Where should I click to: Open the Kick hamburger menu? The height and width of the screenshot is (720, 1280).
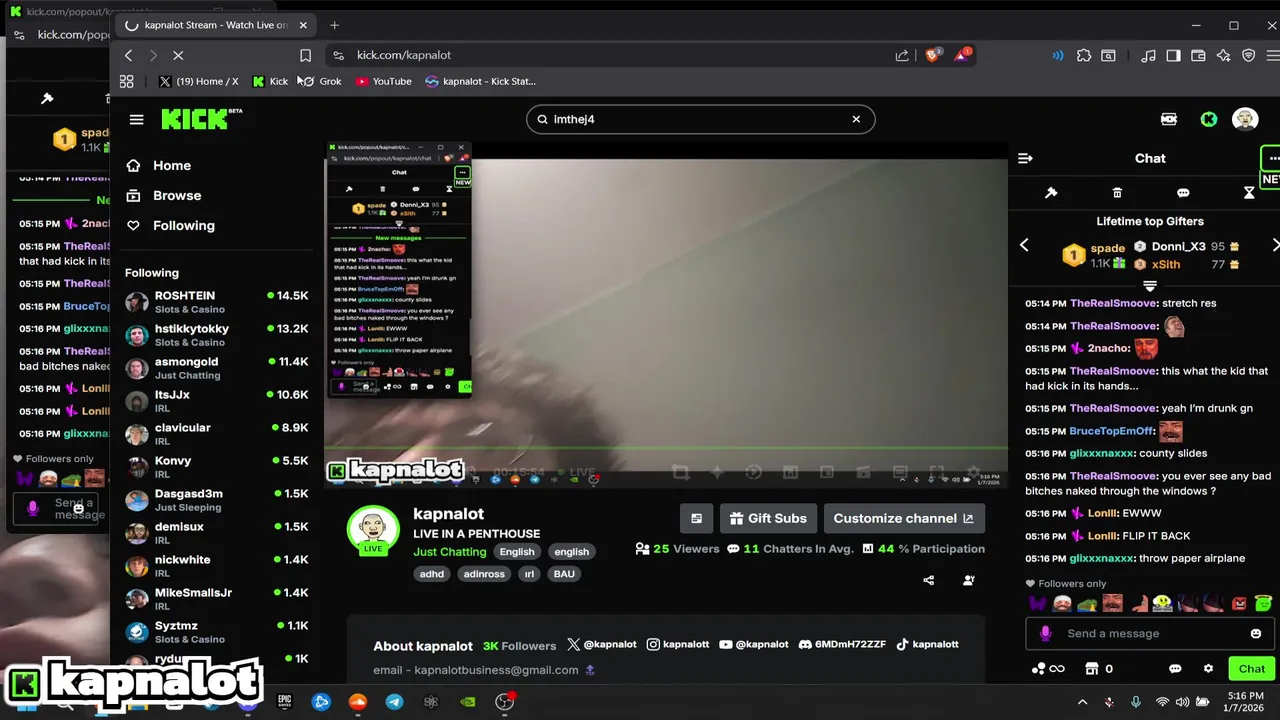(136, 119)
